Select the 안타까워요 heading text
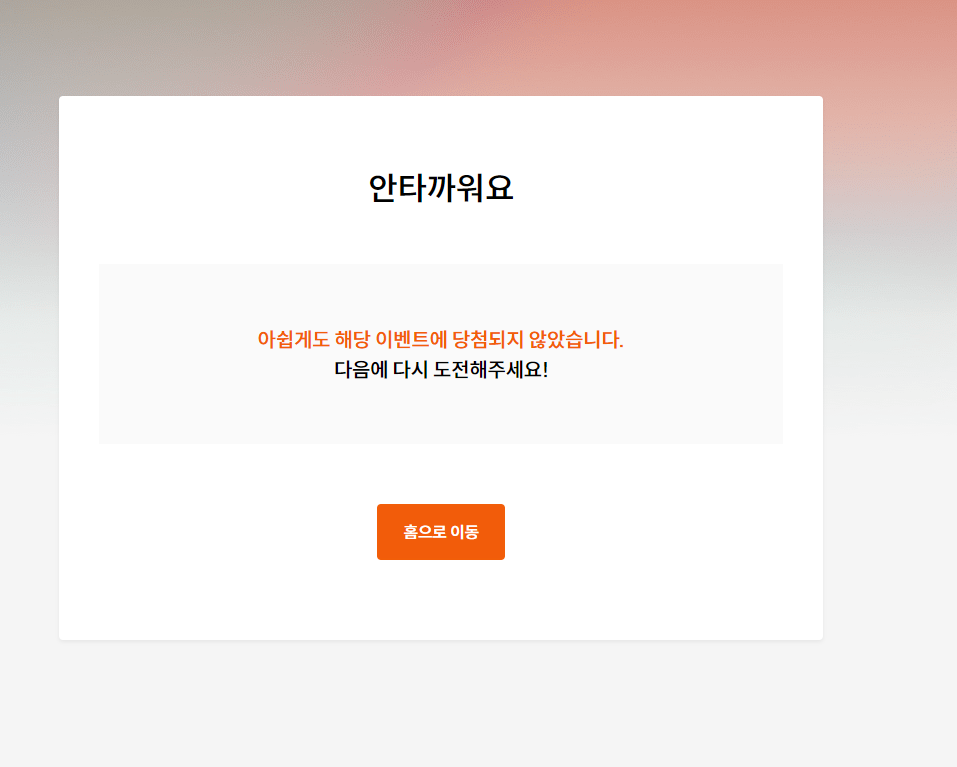Screen dimensions: 957x767 coord(441,188)
